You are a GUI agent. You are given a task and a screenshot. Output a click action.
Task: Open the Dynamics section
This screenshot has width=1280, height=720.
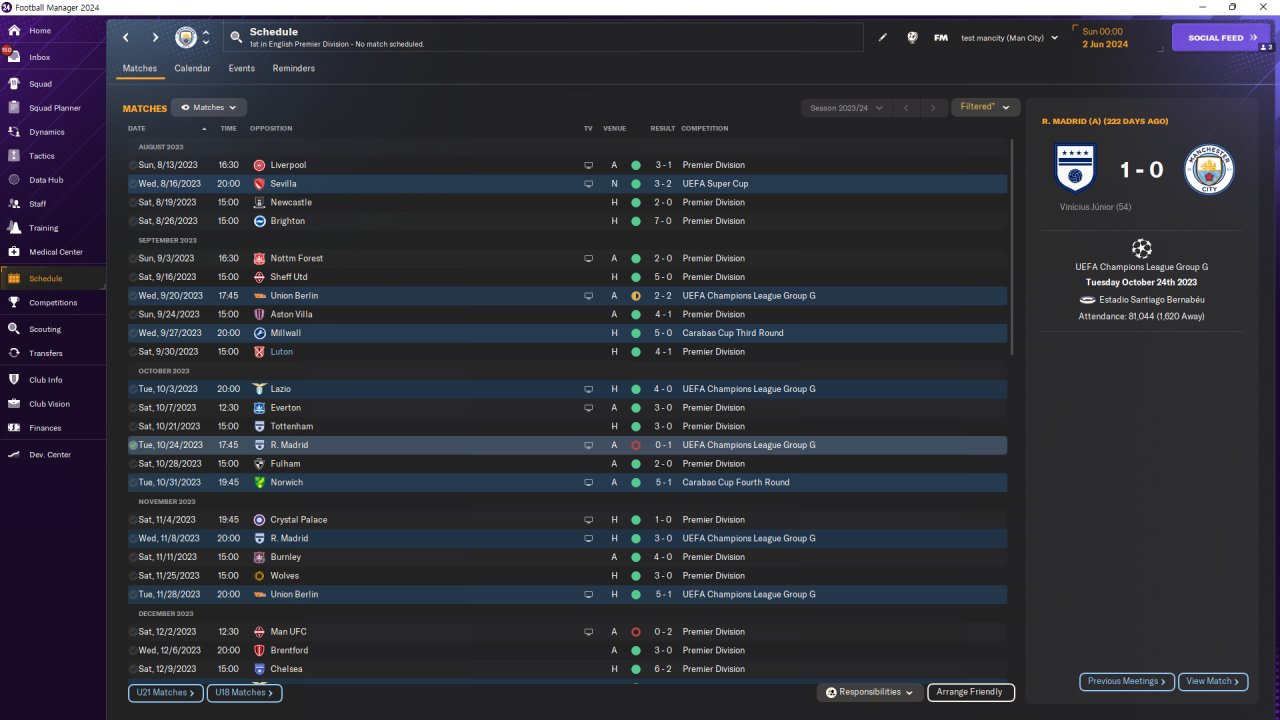[x=46, y=132]
